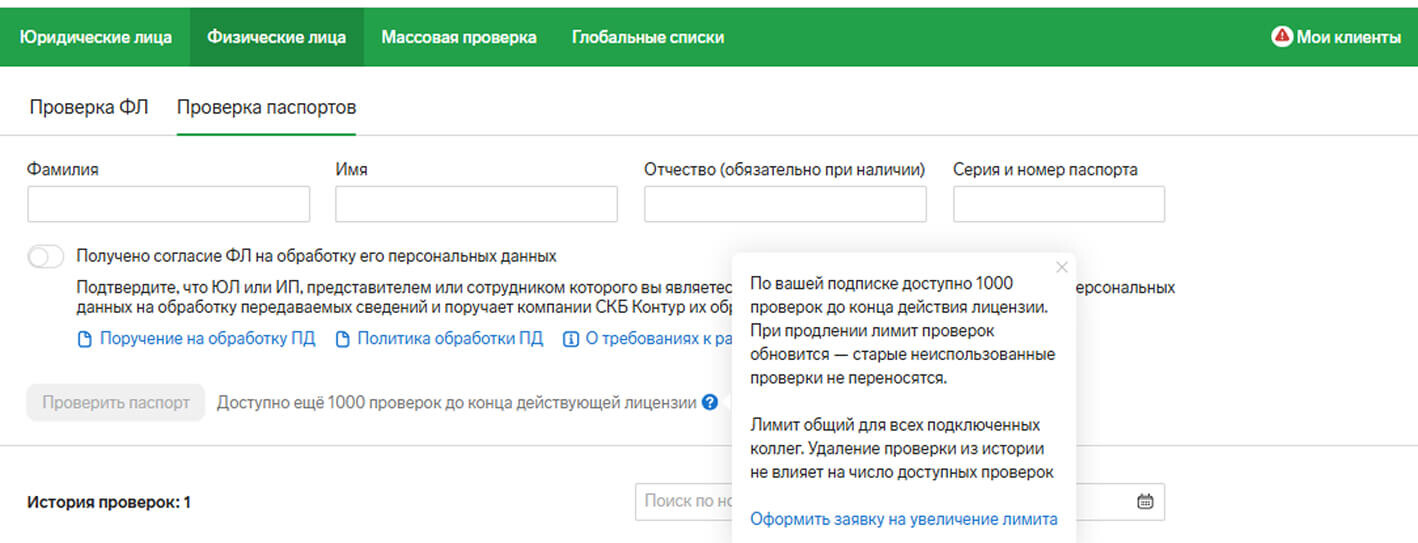Image resolution: width=1418 pixels, height=543 pixels.
Task: Enable the personal data consent toggle
Action: pyautogui.click(x=46, y=256)
